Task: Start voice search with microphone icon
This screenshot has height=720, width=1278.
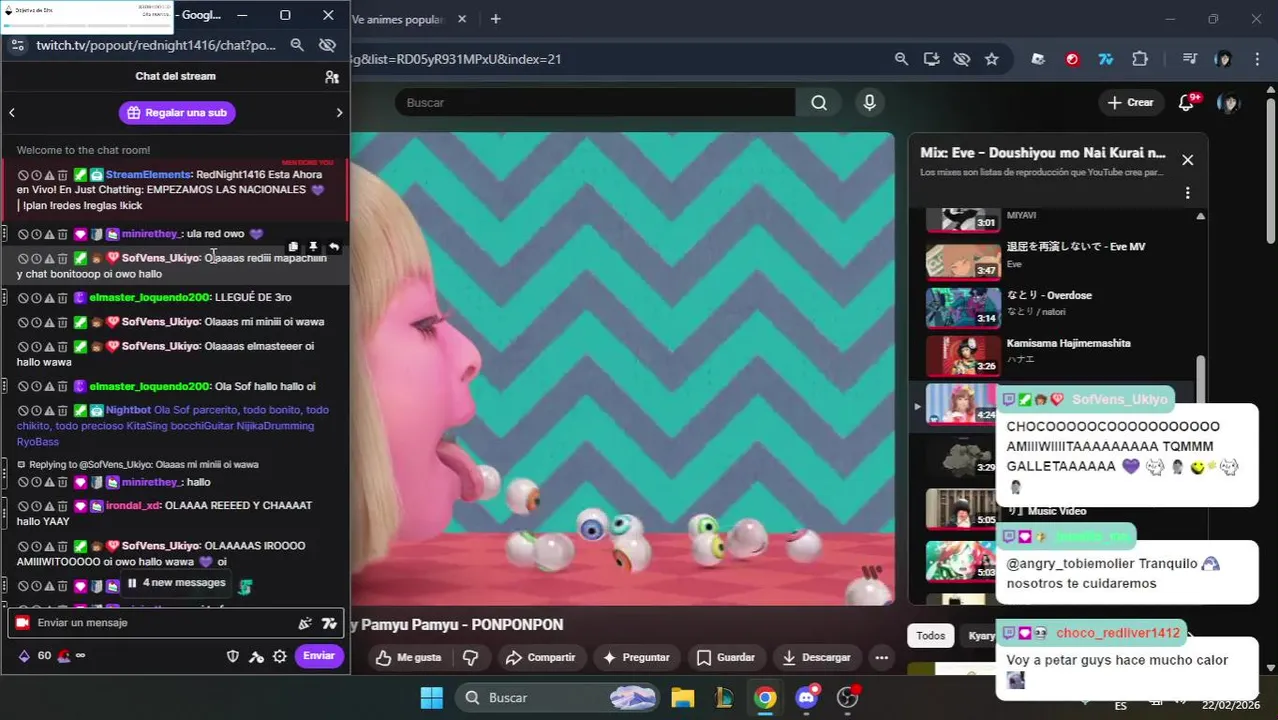Action: point(869,103)
